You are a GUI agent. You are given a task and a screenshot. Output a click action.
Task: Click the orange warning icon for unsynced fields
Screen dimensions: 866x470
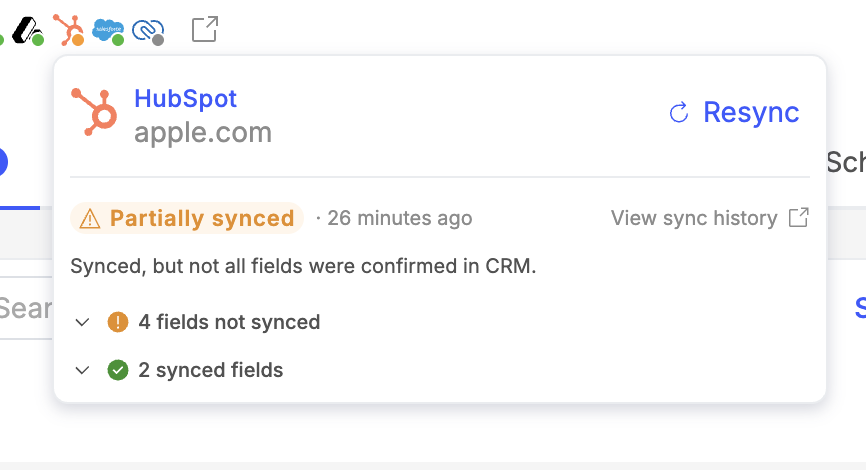(x=118, y=322)
